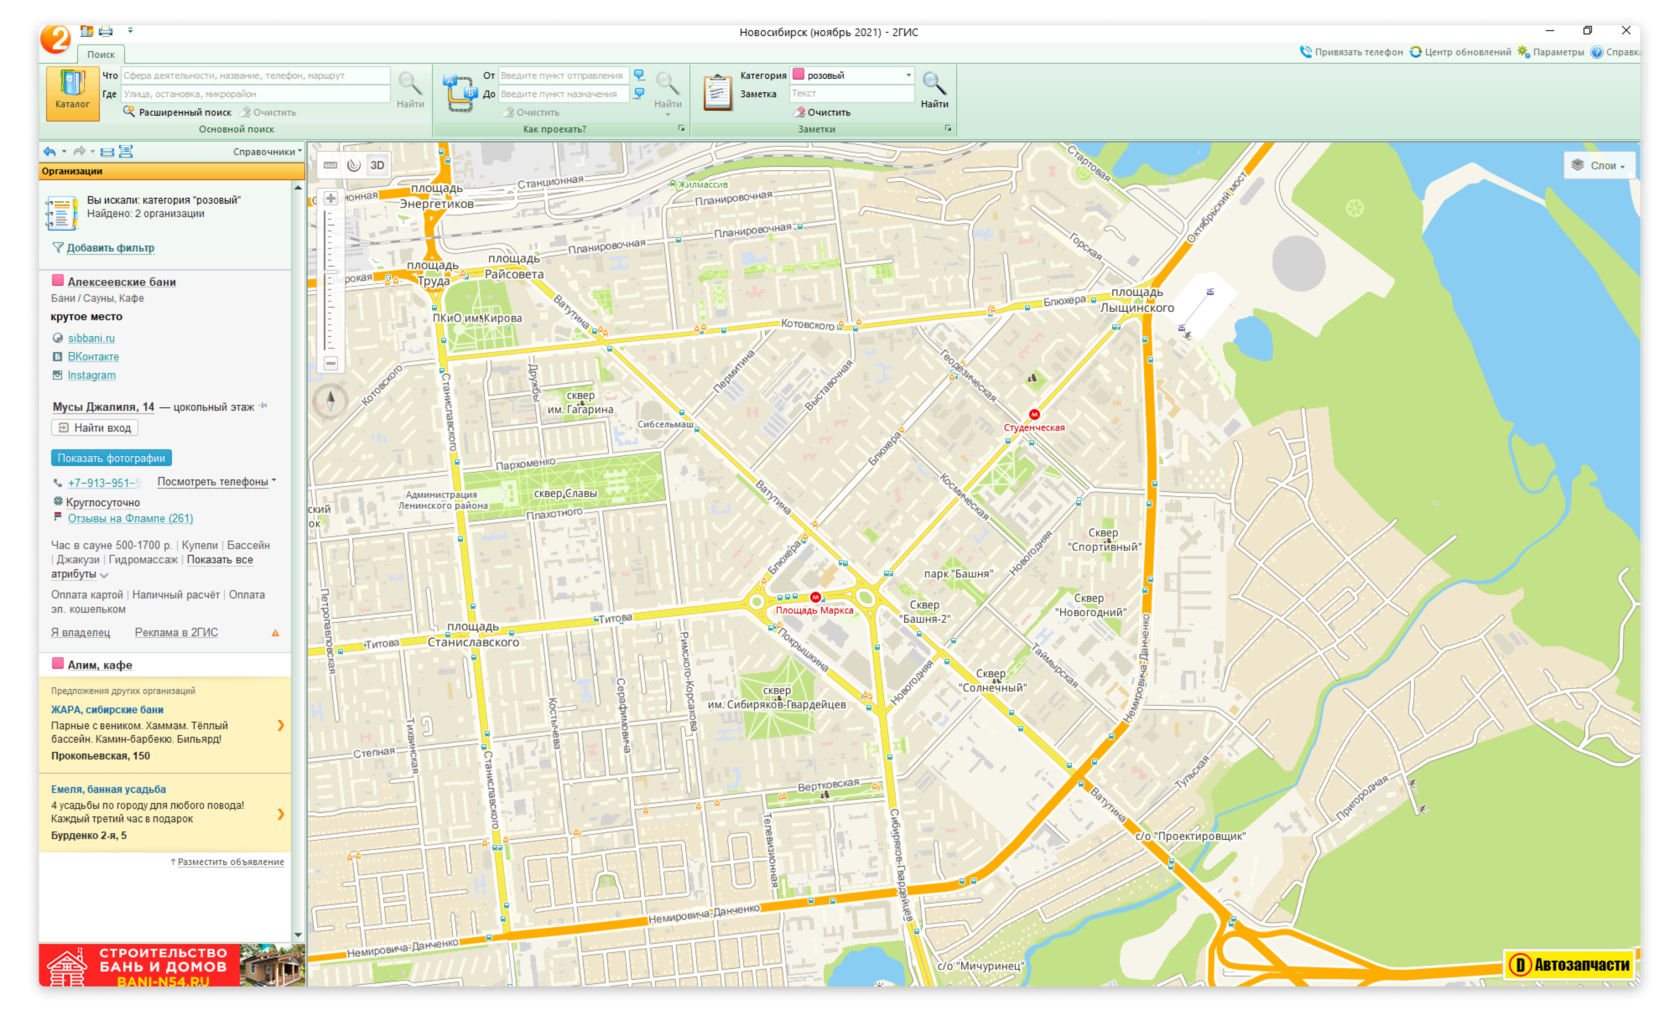Open the Instagram link
The height and width of the screenshot is (1011, 1680).
click(92, 376)
